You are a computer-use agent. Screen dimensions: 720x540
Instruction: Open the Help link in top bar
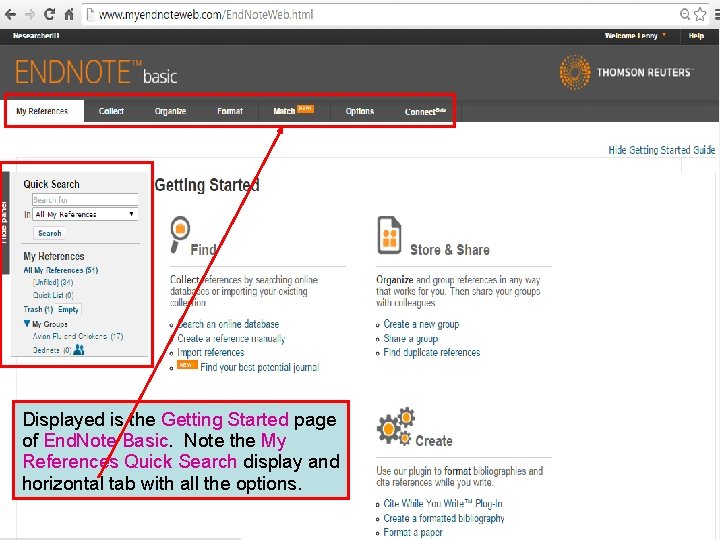[696, 35]
